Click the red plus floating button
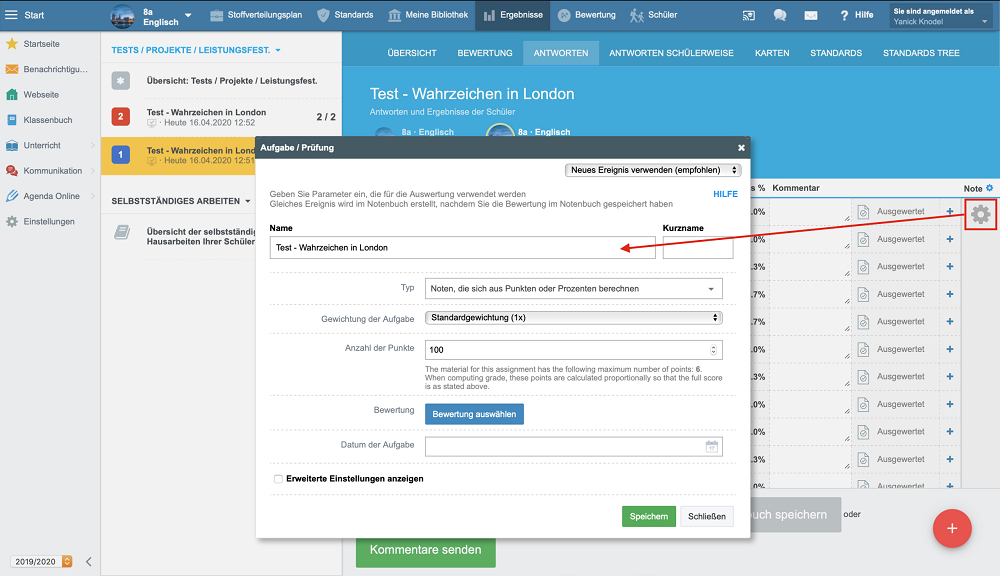Image resolution: width=1000 pixels, height=576 pixels. click(952, 528)
